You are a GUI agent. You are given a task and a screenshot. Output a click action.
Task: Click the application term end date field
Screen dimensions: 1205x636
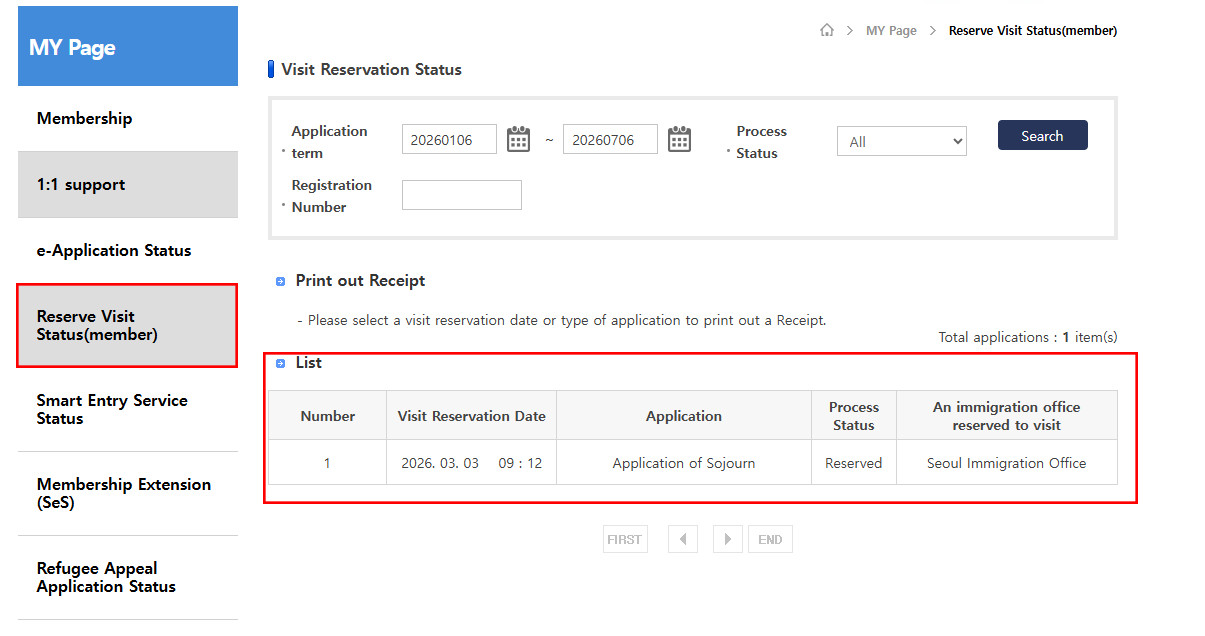click(610, 140)
